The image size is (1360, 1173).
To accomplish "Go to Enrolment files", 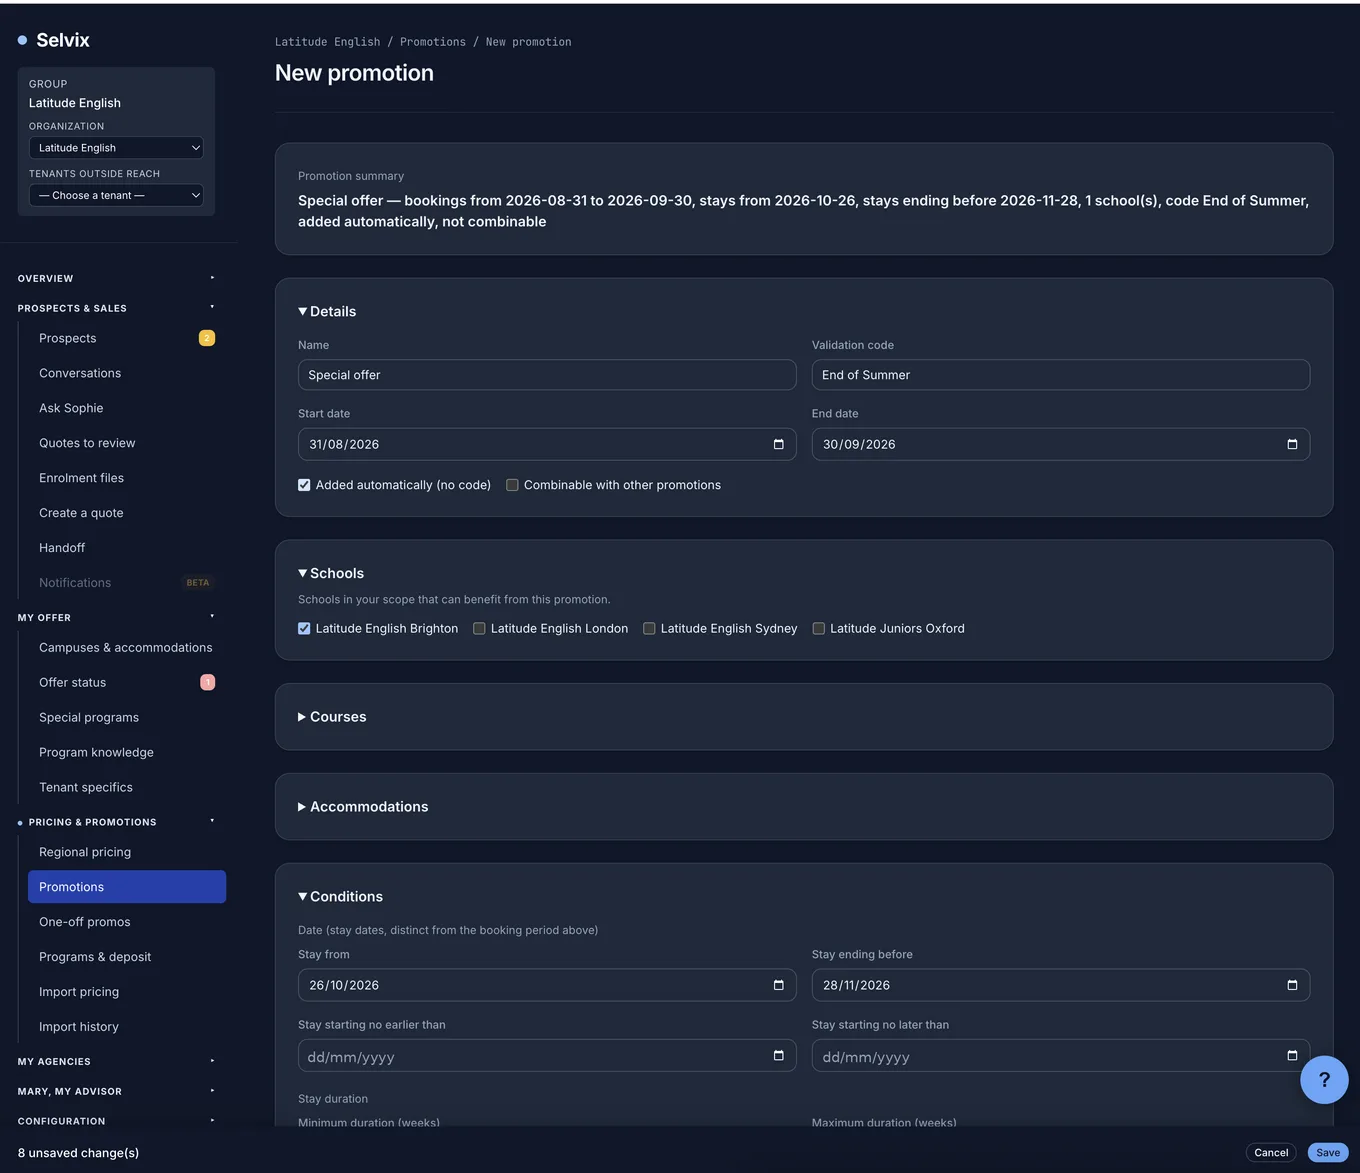I will click(x=127, y=478).
